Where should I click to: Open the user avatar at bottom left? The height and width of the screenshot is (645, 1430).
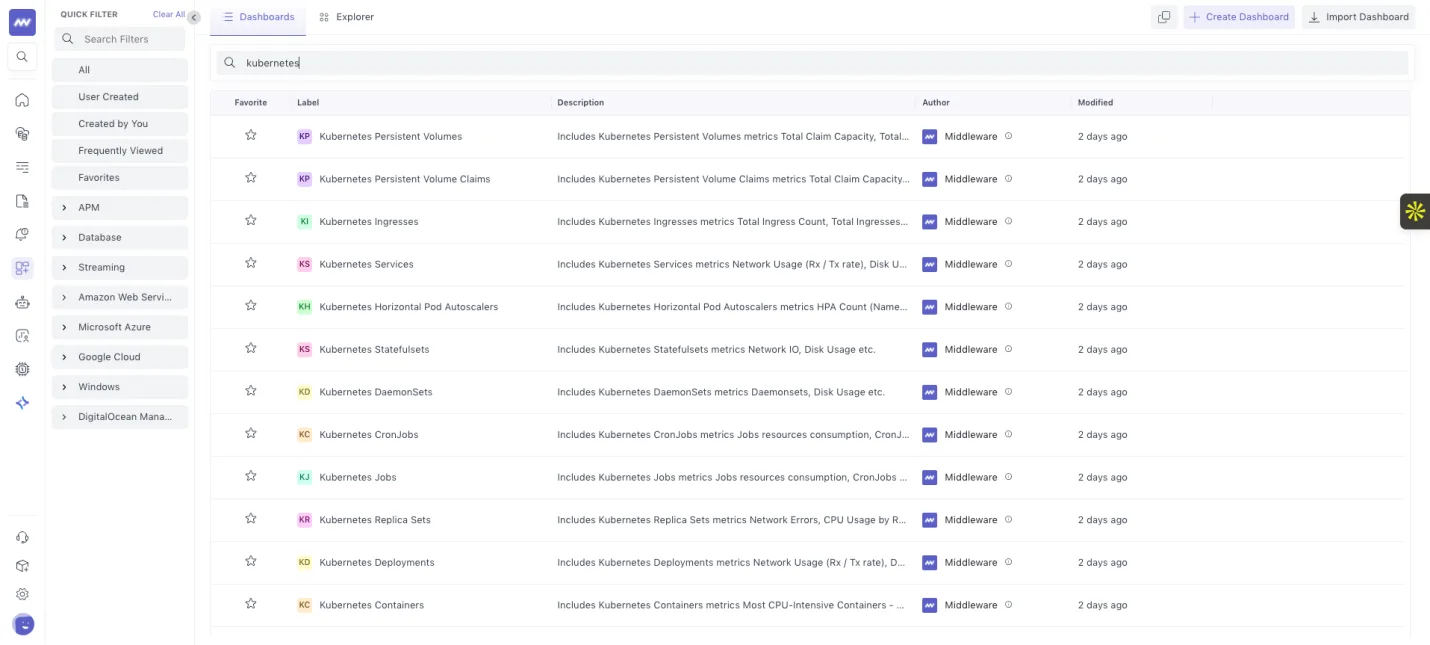pyautogui.click(x=23, y=625)
